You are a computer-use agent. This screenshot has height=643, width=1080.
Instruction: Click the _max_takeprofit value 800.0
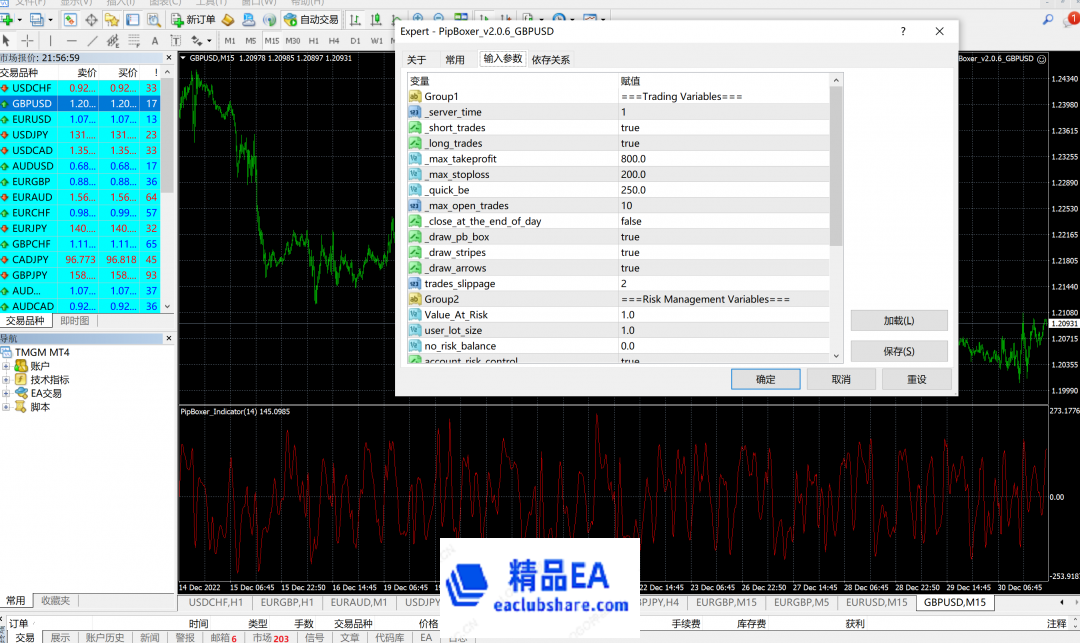pos(633,159)
